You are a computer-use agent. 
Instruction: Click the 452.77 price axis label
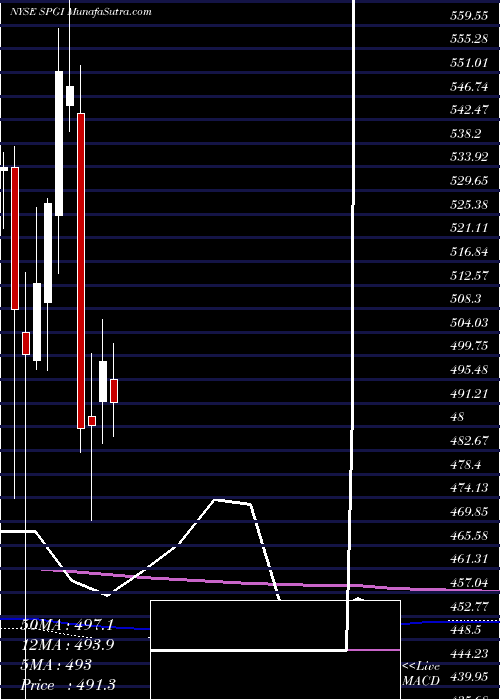point(468,607)
